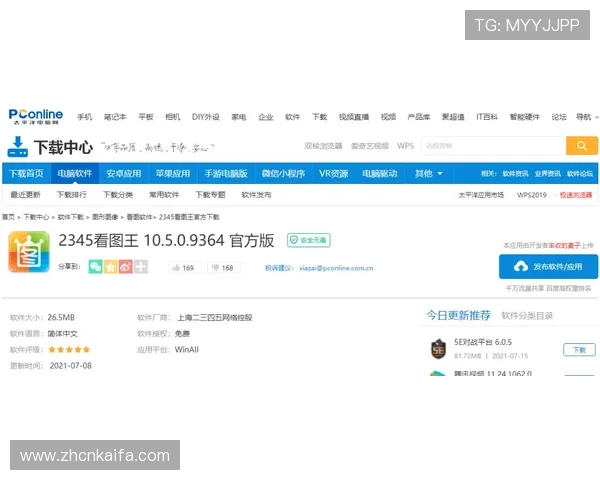Download 5E对战平台 with 下载 button
The width and height of the screenshot is (600, 480).
tap(579, 350)
